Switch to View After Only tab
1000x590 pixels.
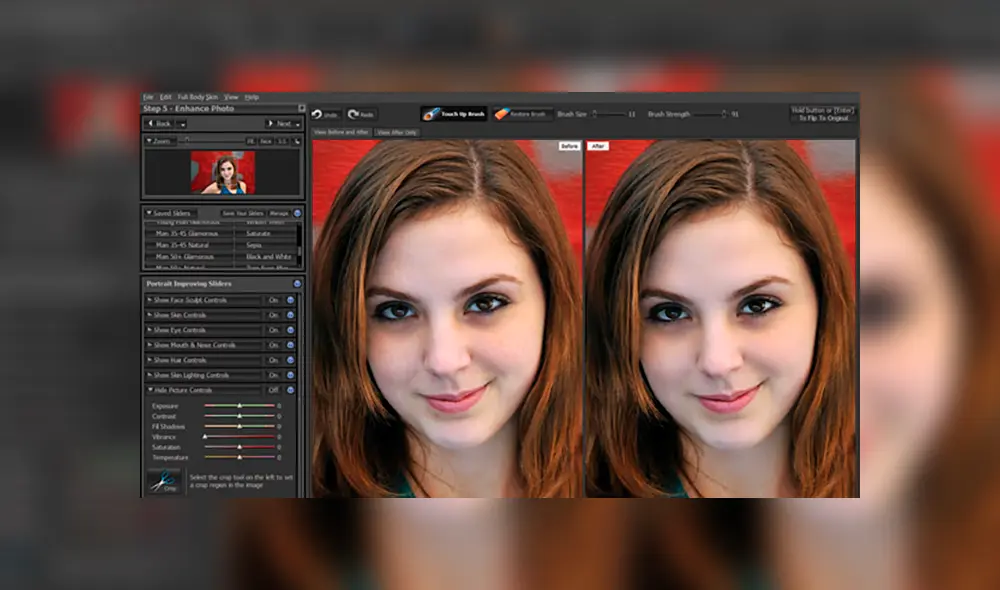(x=397, y=132)
